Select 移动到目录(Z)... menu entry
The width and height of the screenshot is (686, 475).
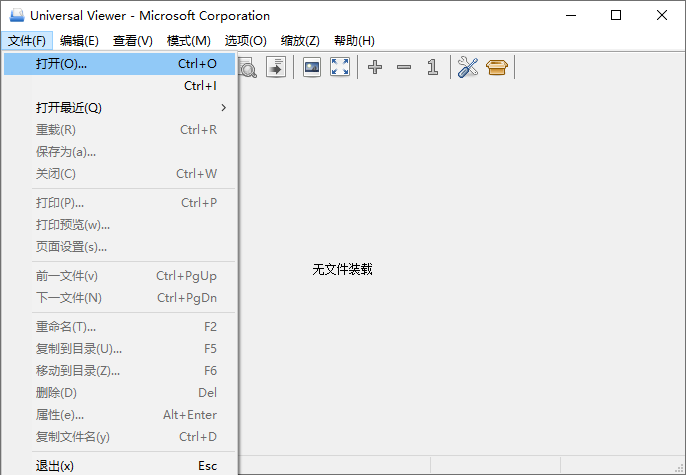click(119, 371)
